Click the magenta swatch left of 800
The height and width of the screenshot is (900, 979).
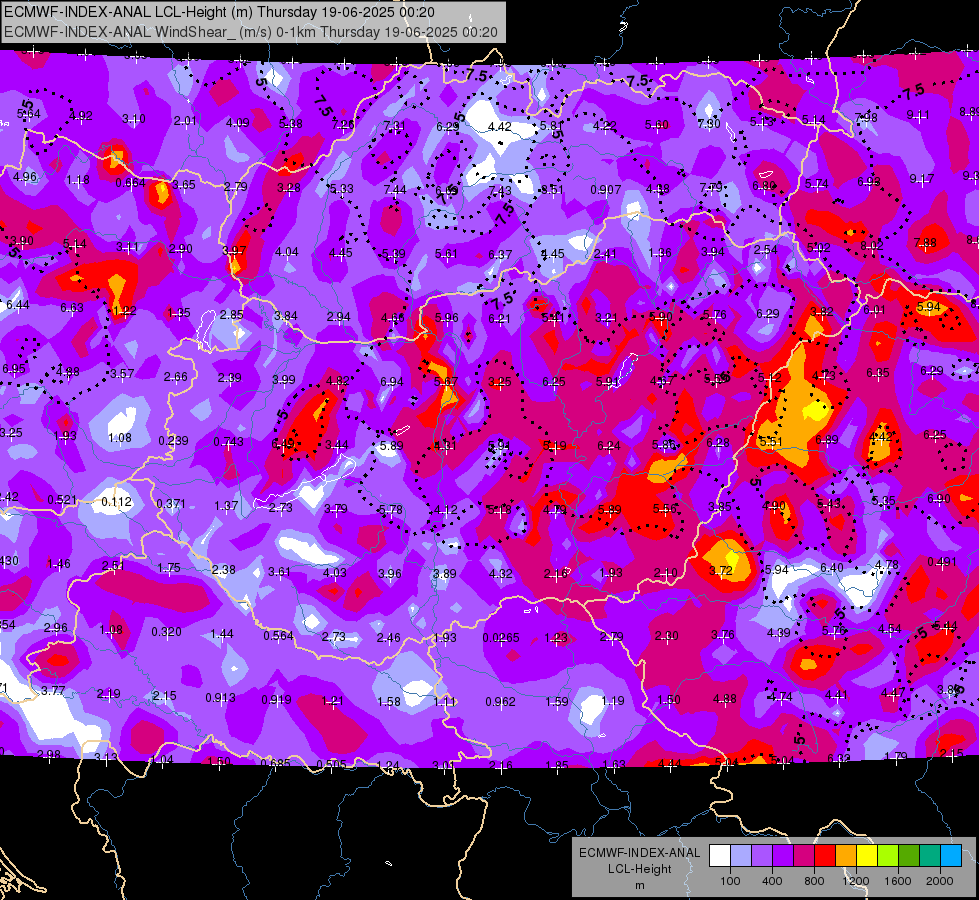[804, 856]
